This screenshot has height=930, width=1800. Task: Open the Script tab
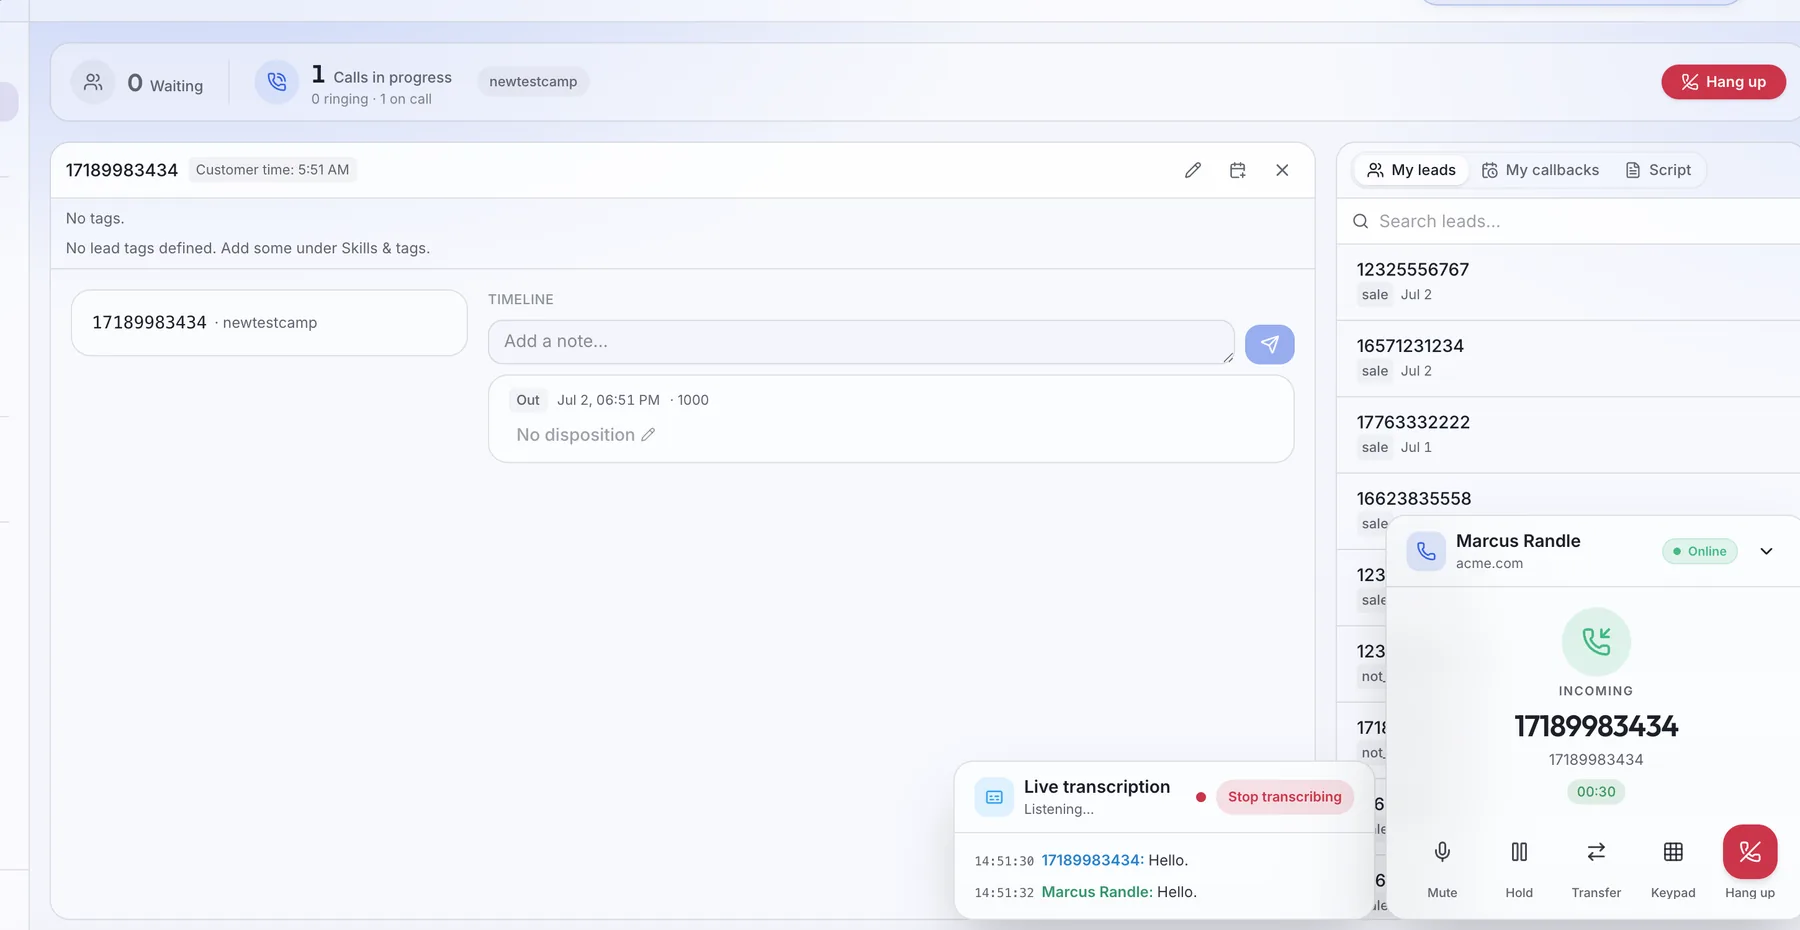(1658, 170)
